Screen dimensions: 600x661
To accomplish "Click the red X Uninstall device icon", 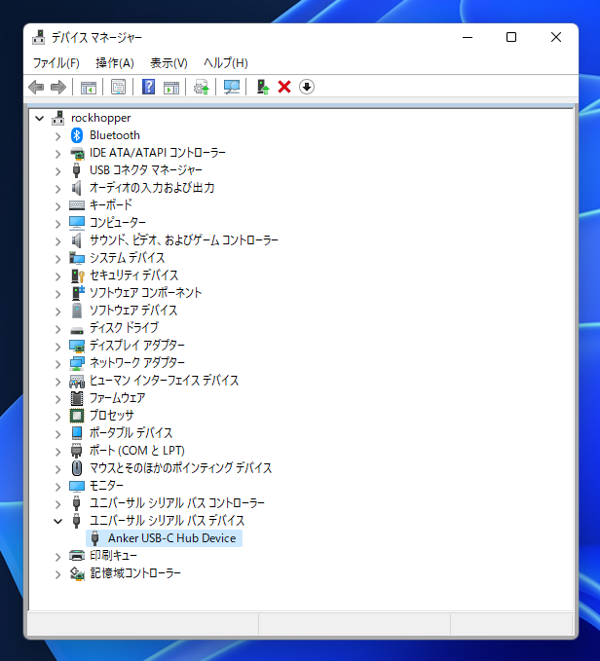I will pos(285,87).
